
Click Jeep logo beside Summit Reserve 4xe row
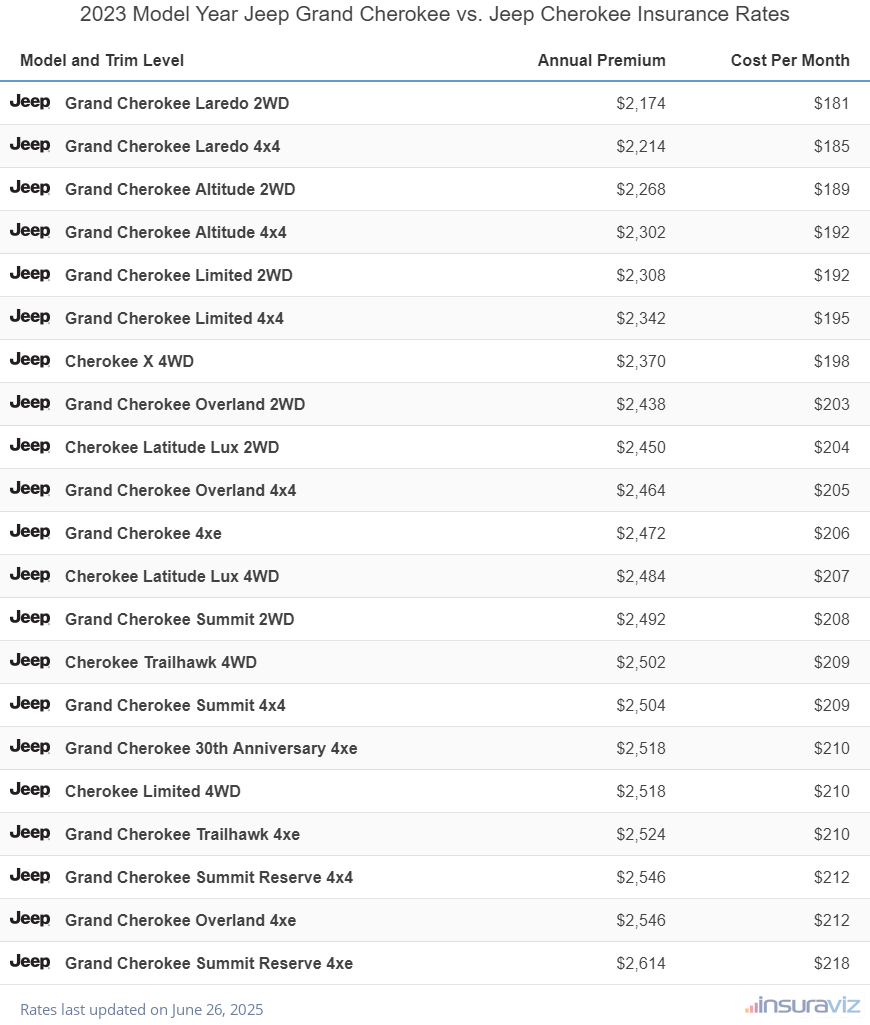[x=30, y=962]
